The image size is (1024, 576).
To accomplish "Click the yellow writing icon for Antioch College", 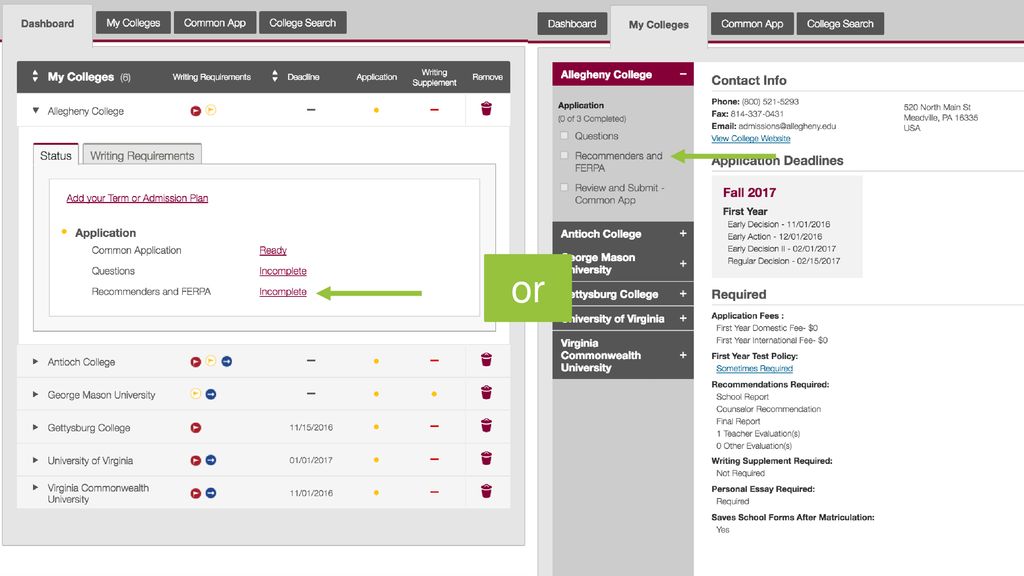I will [210, 361].
